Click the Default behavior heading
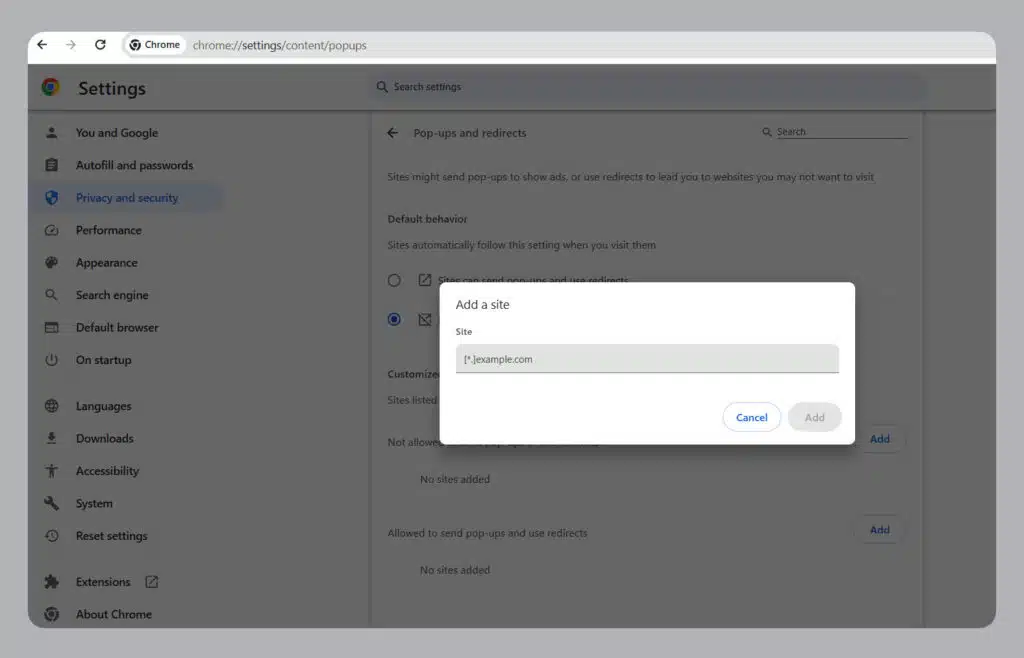Viewport: 1024px width, 658px height. (x=427, y=219)
